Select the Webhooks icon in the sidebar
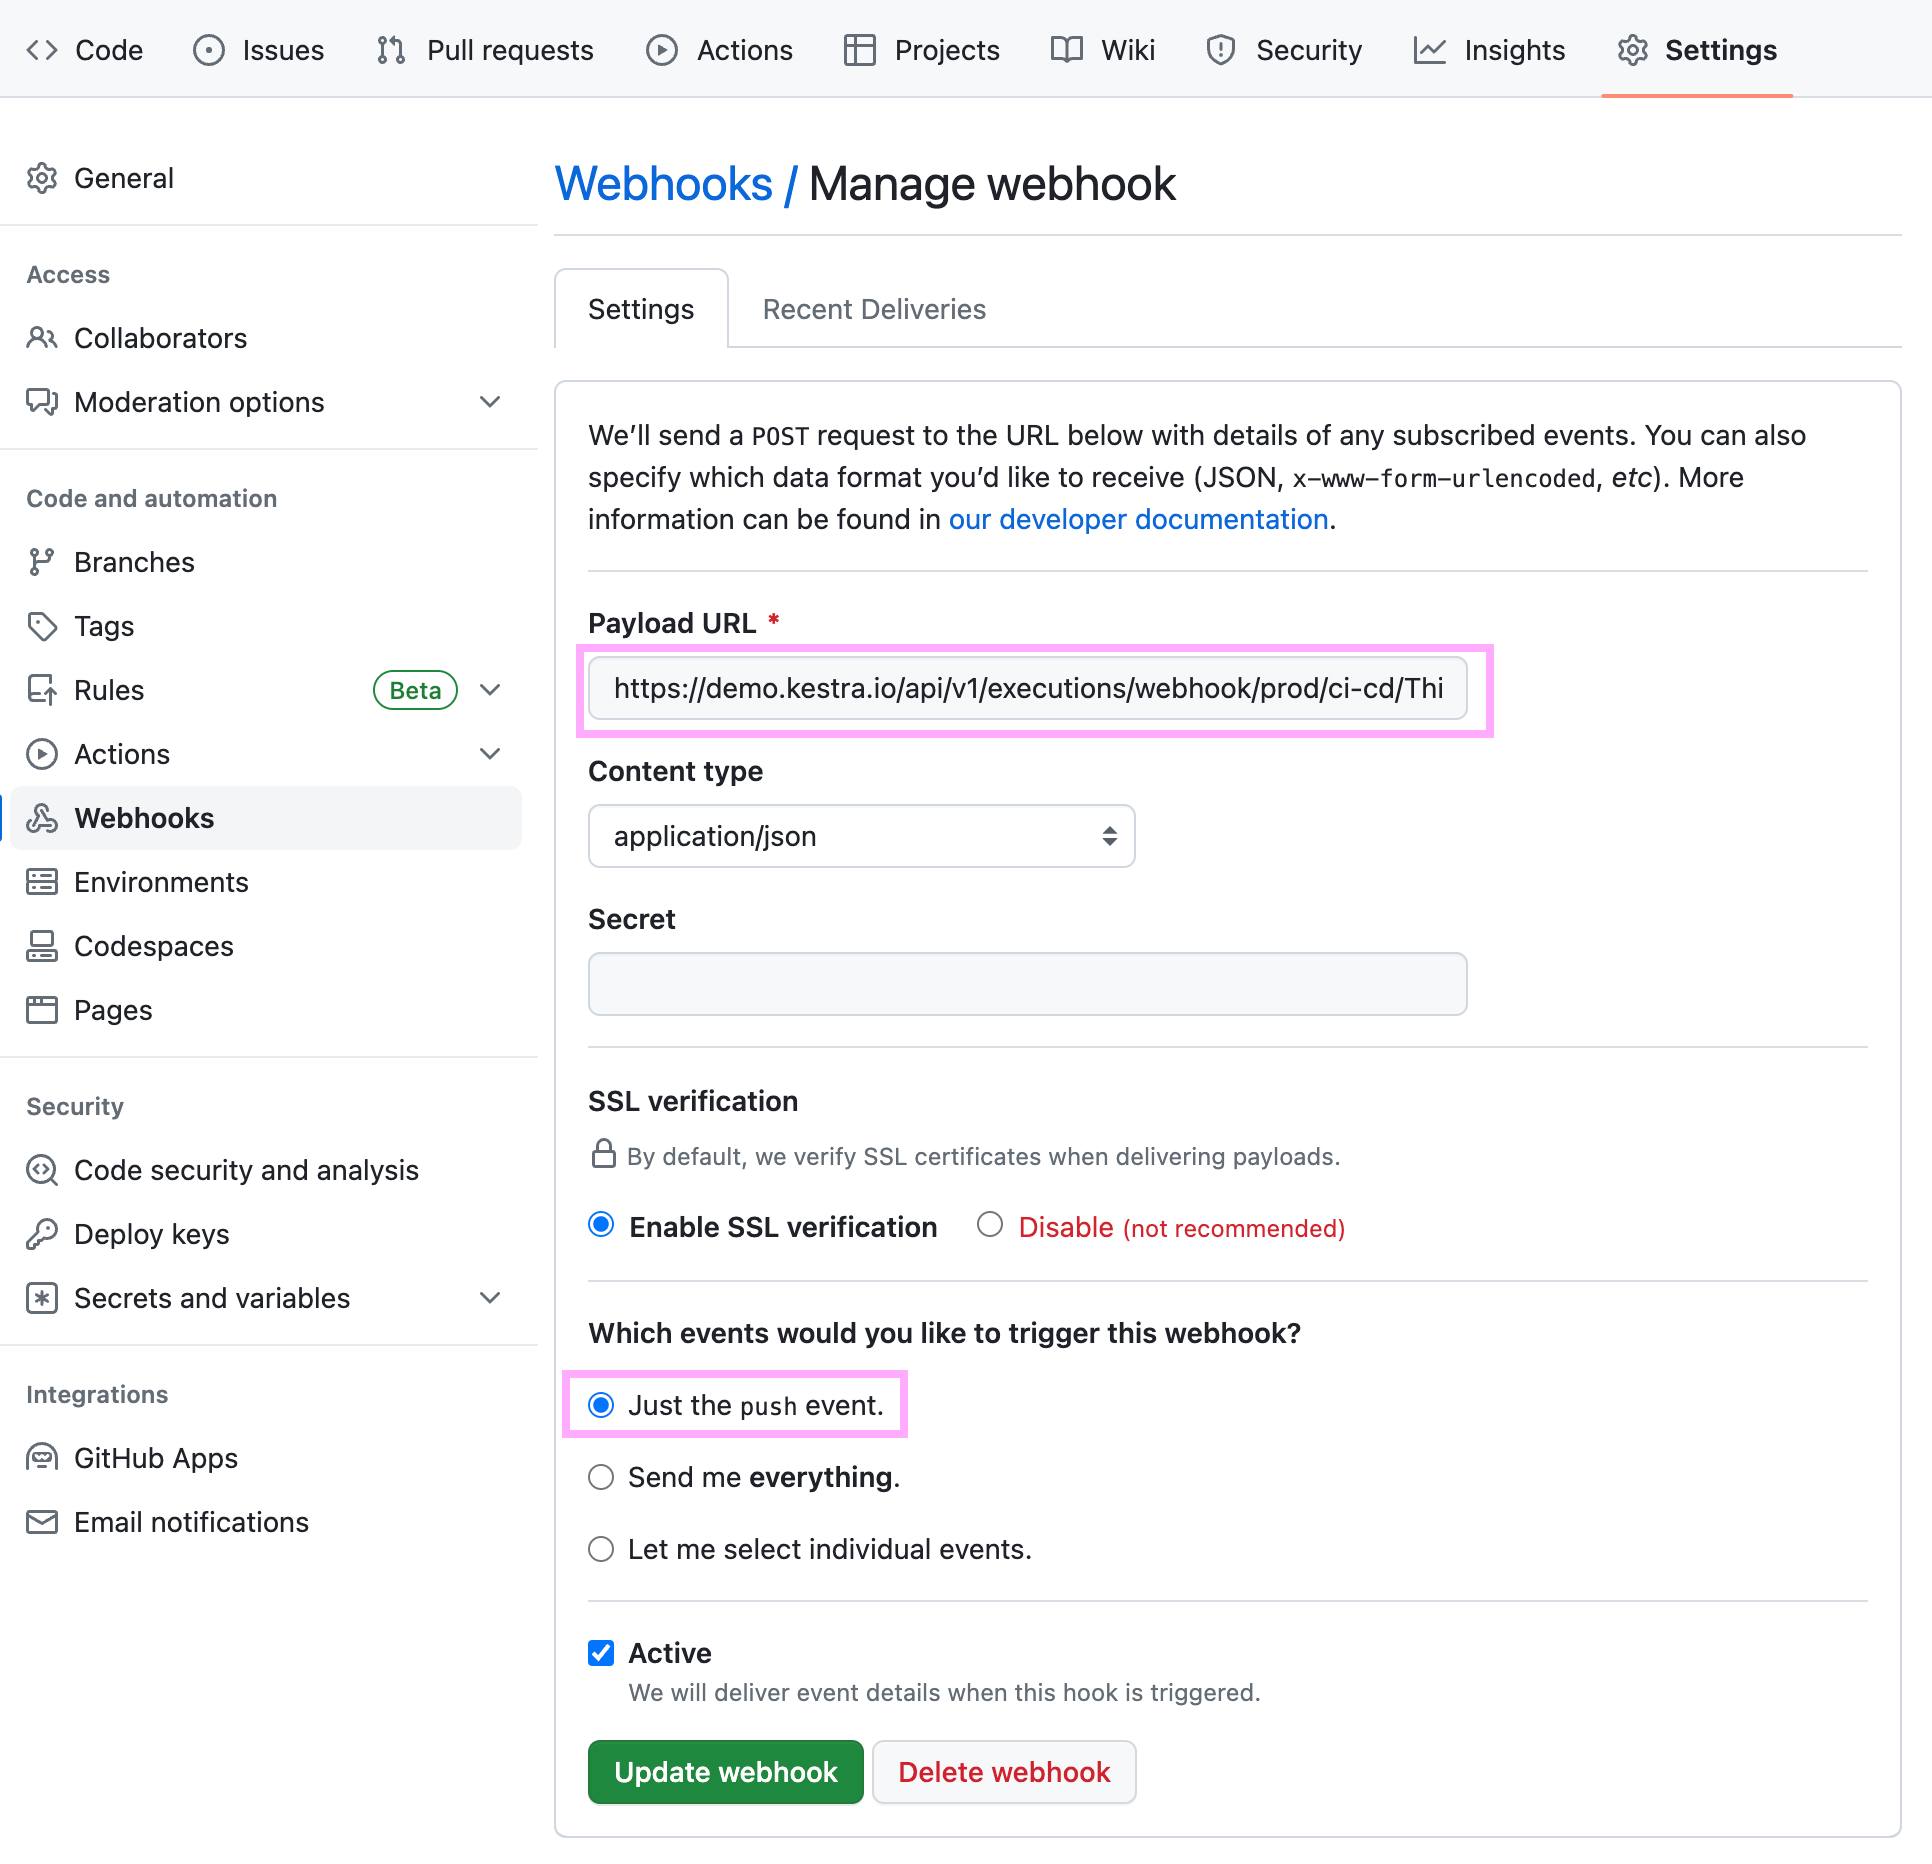Screen dimensions: 1932x1864 point(42,818)
